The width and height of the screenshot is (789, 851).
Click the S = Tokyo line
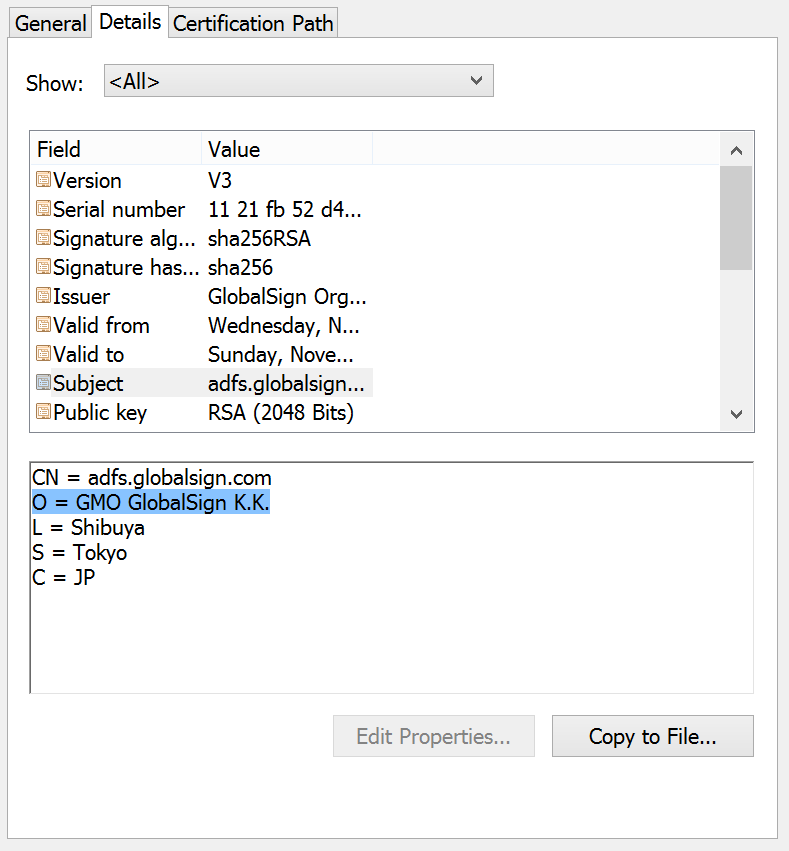tap(80, 553)
